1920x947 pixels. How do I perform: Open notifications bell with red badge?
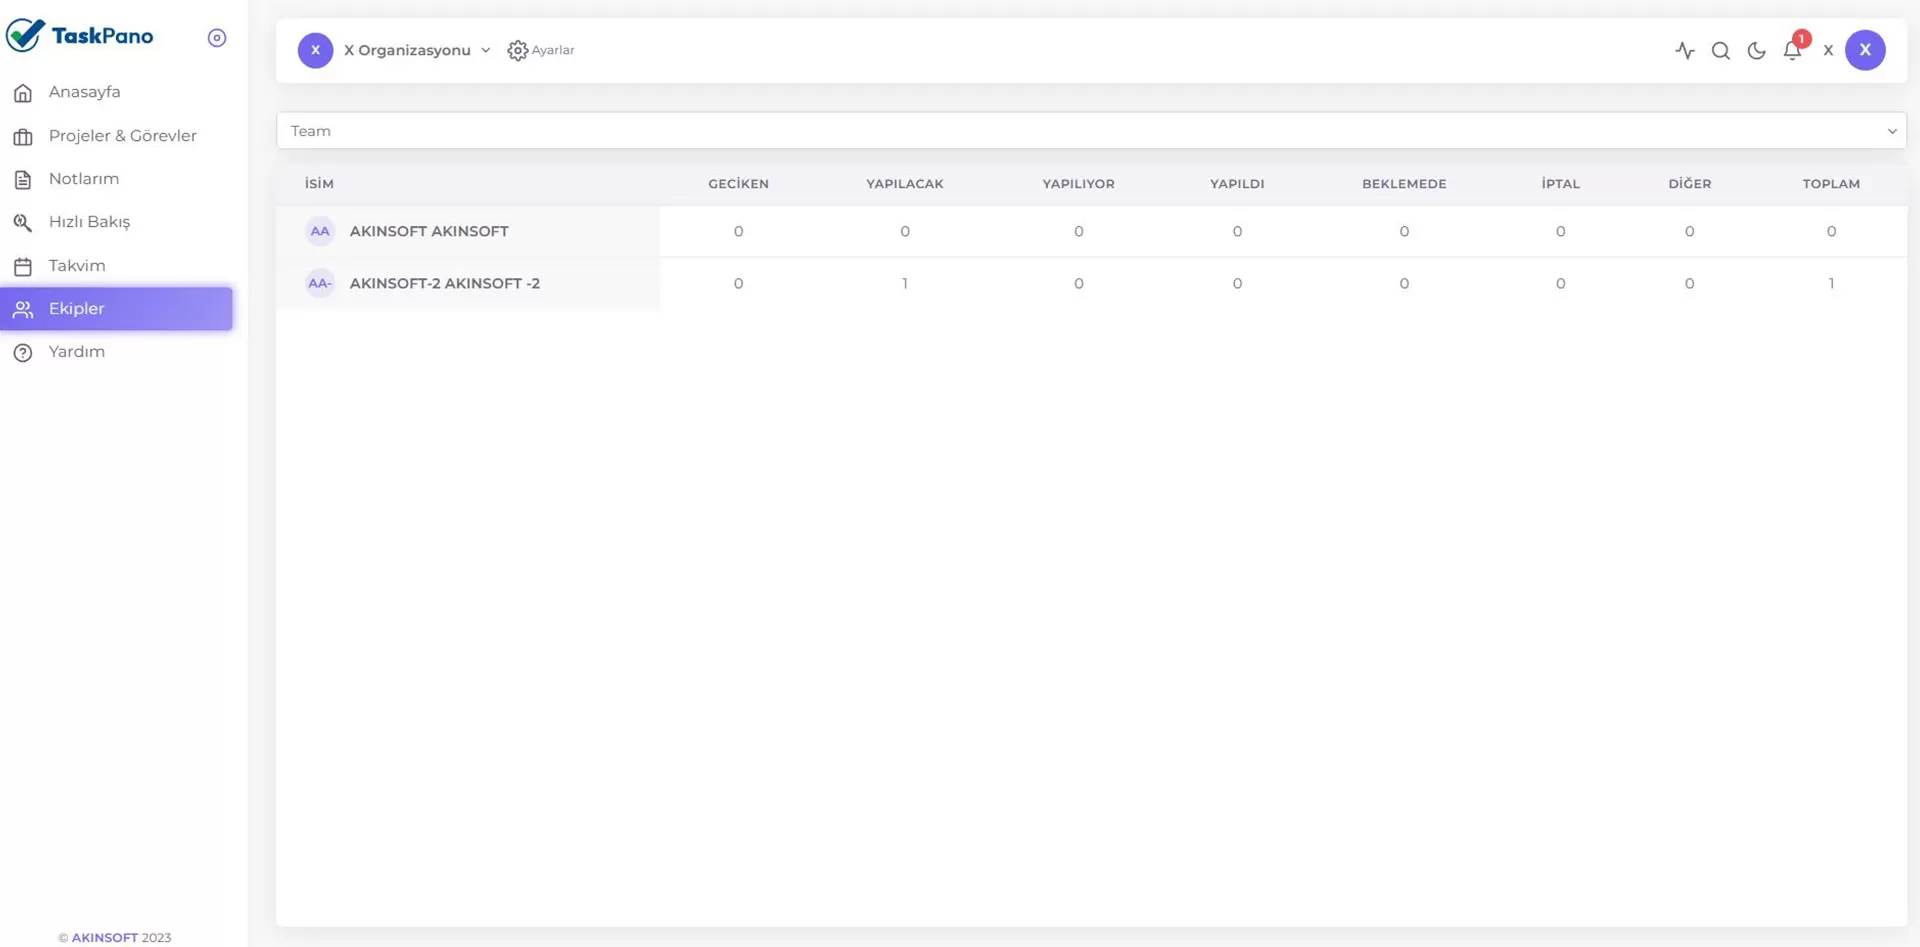pyautogui.click(x=1792, y=50)
